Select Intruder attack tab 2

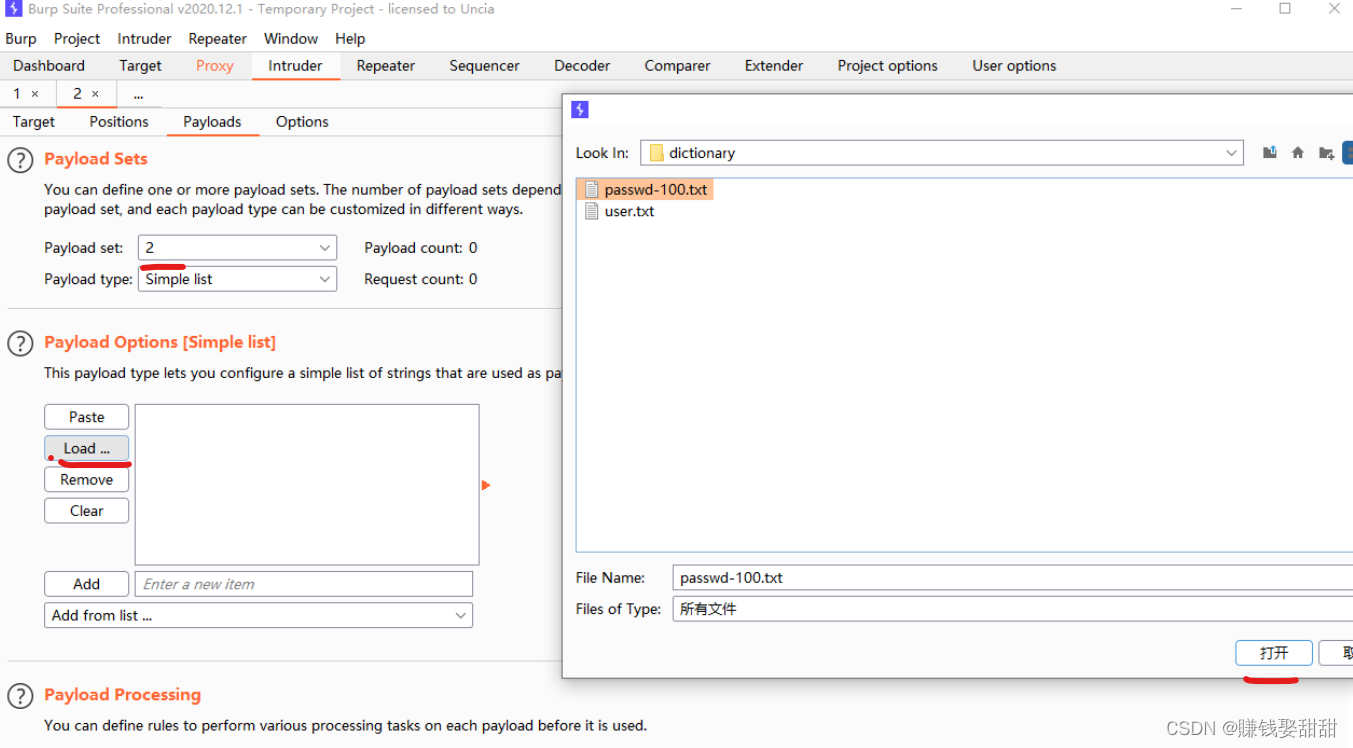pyautogui.click(x=77, y=94)
